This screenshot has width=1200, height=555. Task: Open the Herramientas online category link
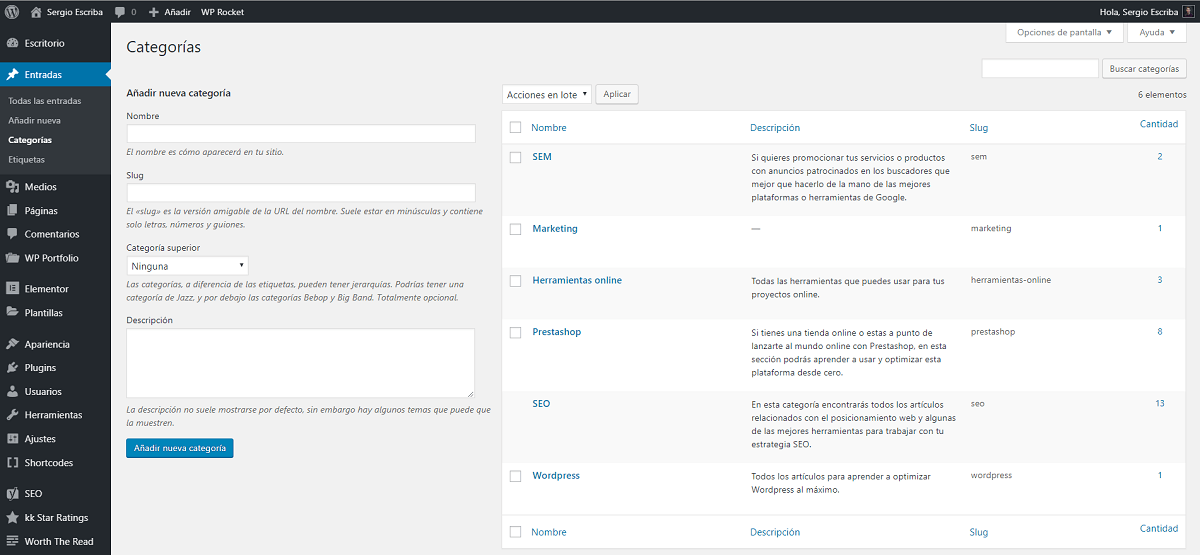(x=577, y=280)
